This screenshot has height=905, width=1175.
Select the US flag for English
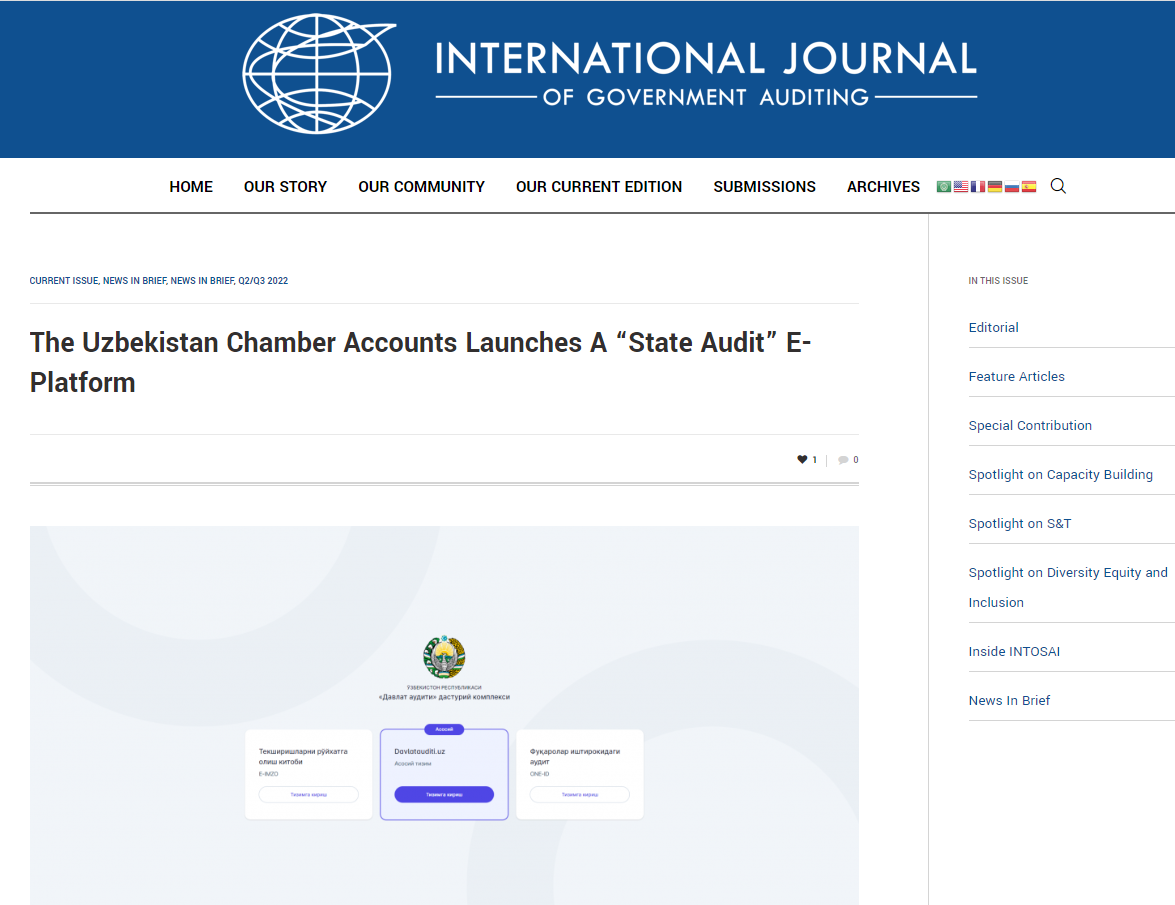tap(960, 187)
